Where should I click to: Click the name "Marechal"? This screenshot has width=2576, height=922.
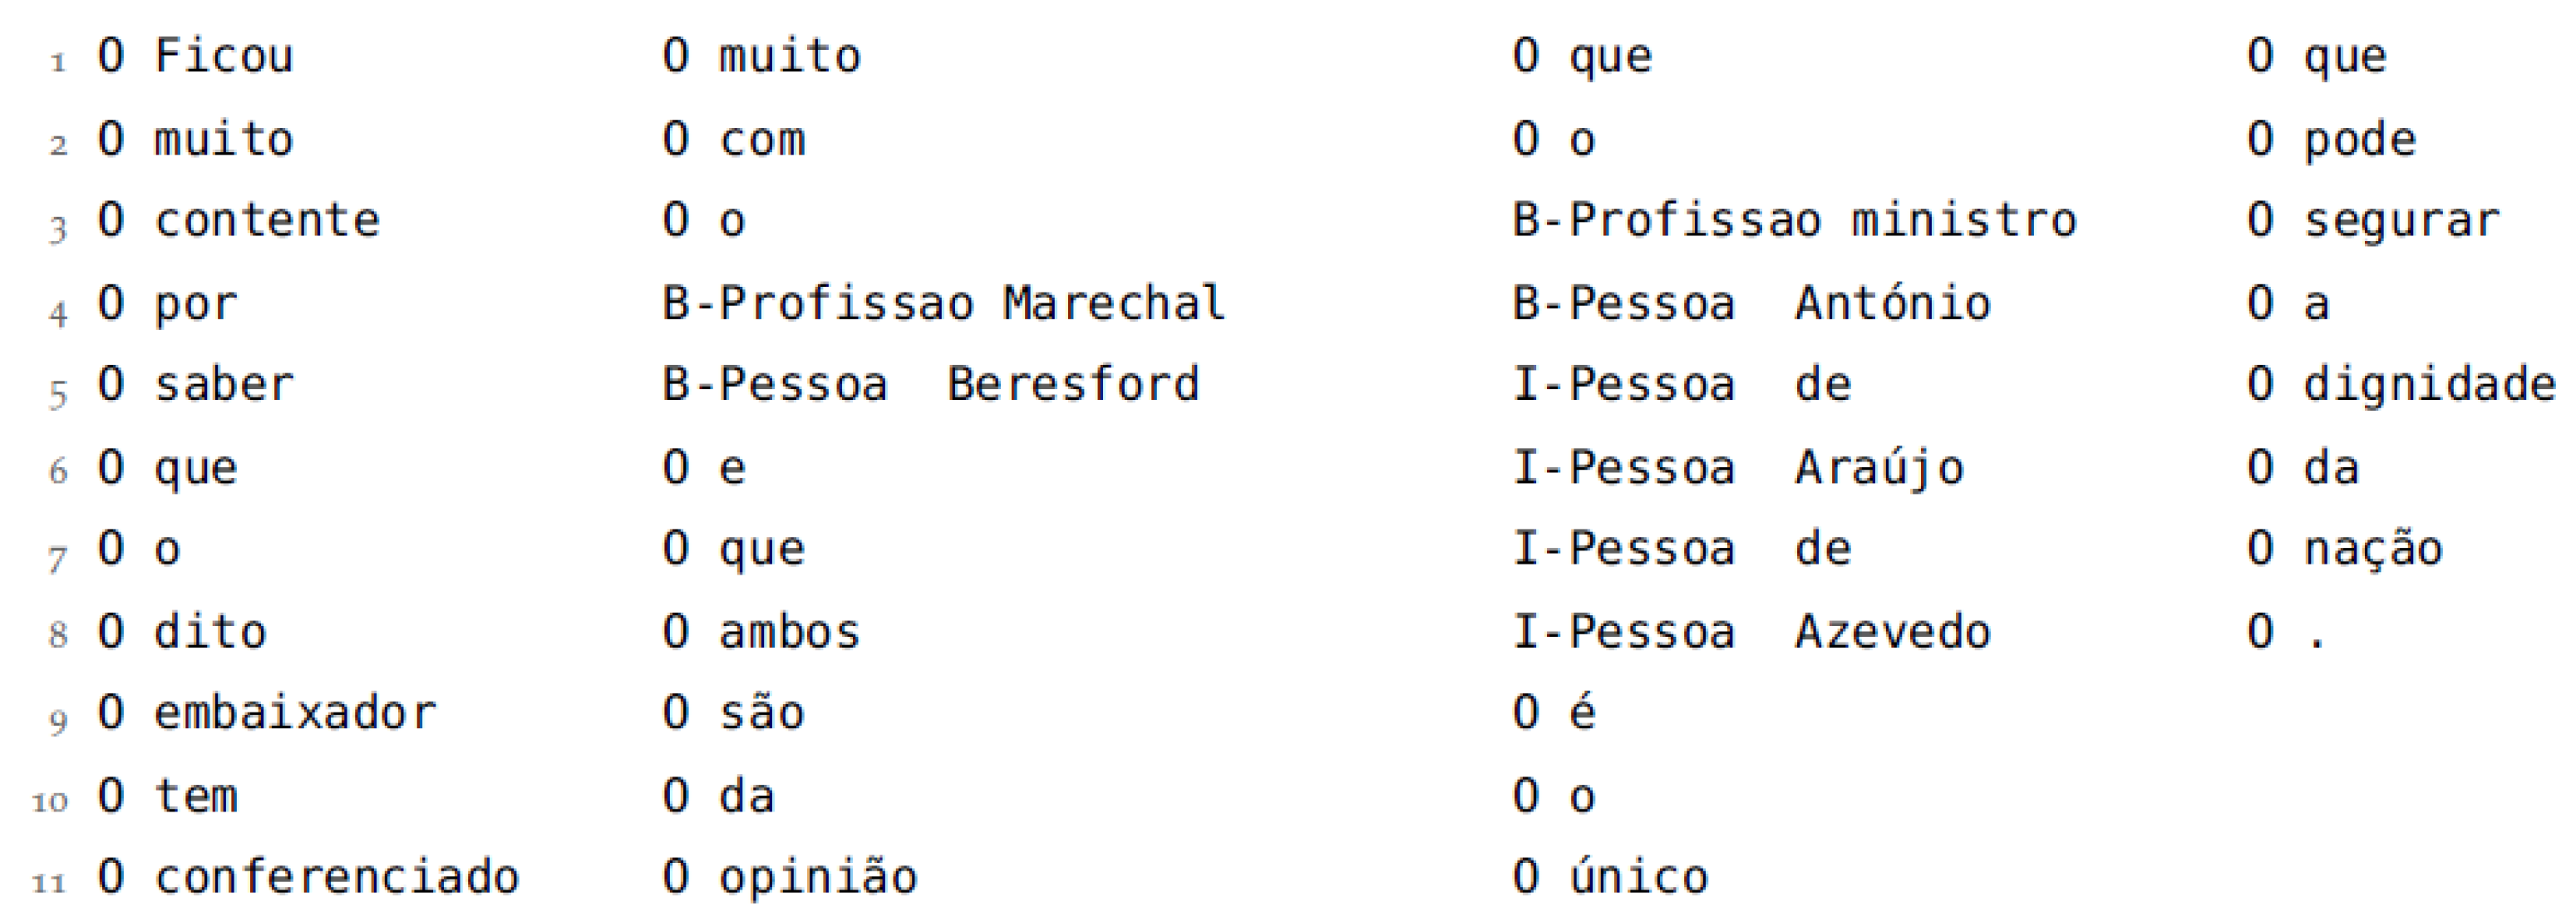[x=1114, y=303]
